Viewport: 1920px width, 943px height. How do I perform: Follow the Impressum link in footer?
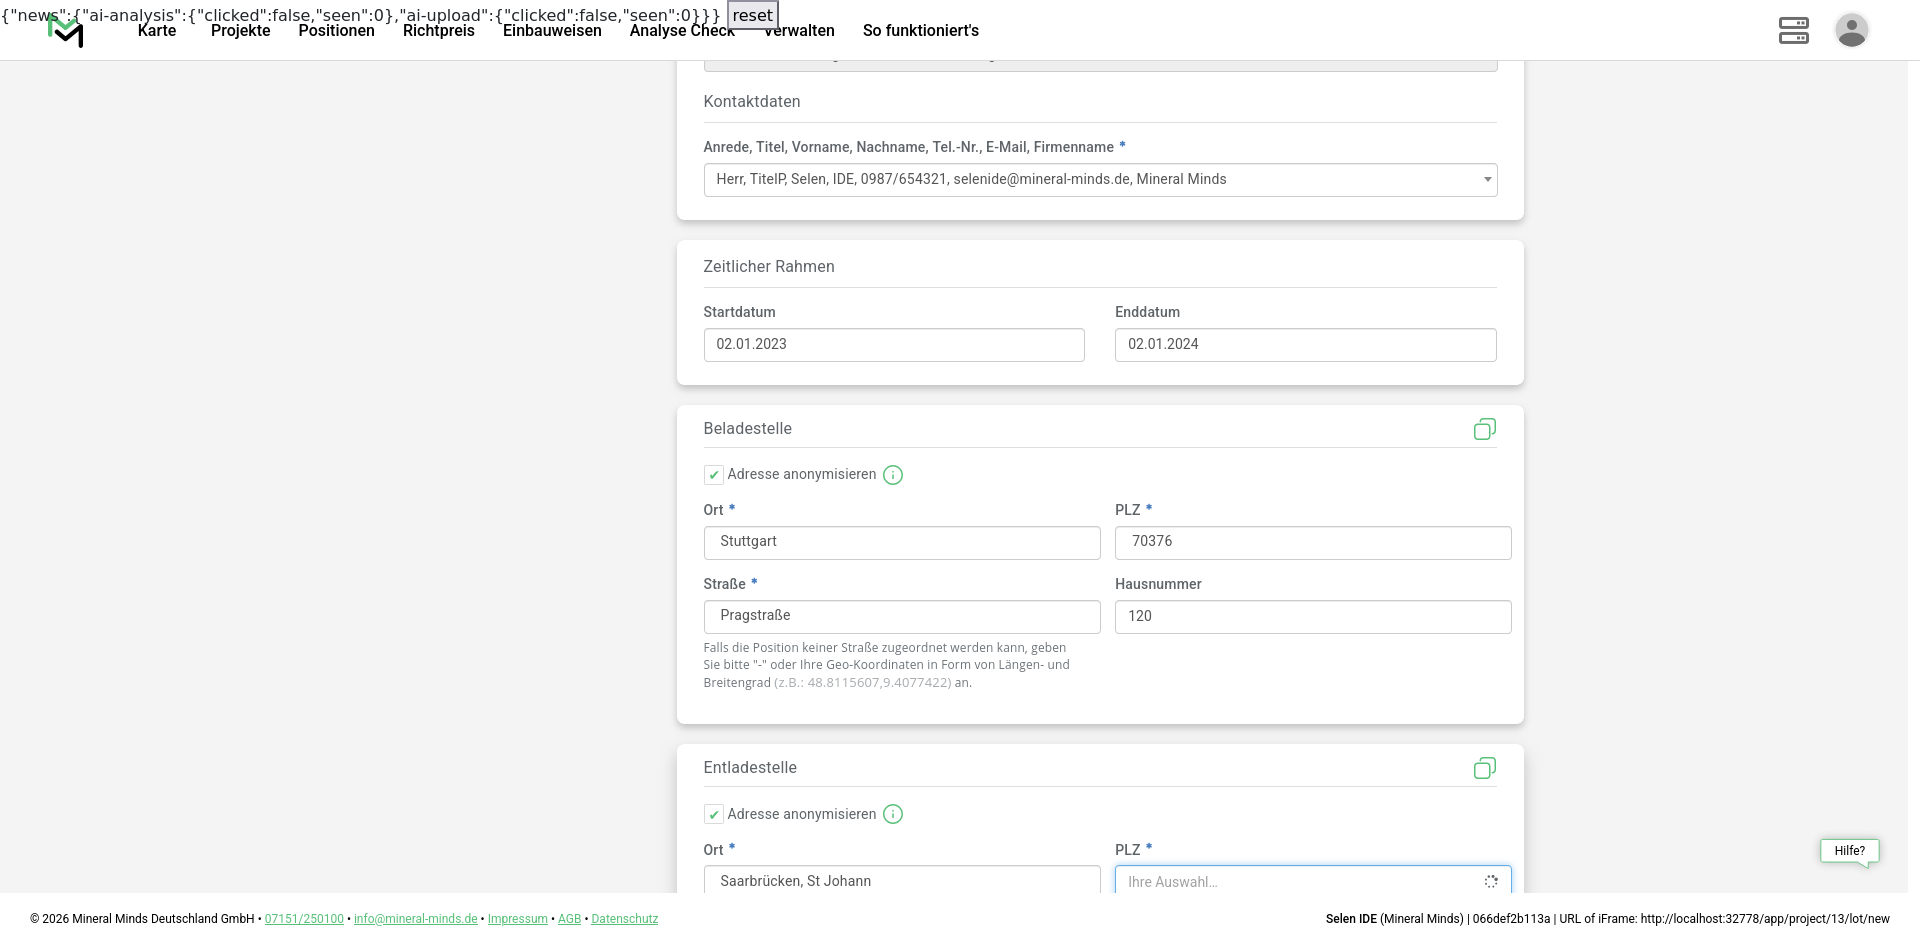coord(517,919)
